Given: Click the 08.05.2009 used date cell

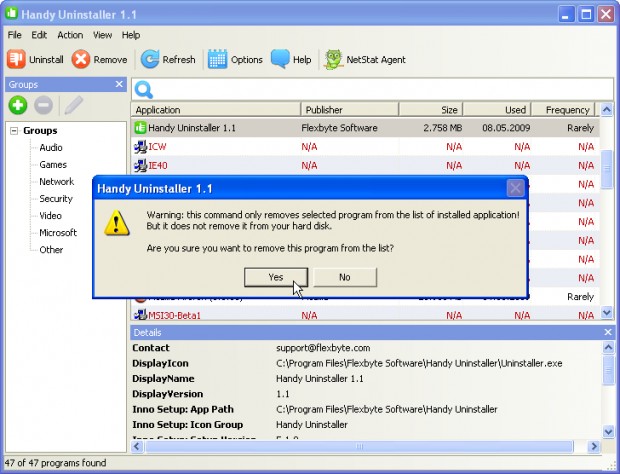Looking at the screenshot, I should point(506,128).
